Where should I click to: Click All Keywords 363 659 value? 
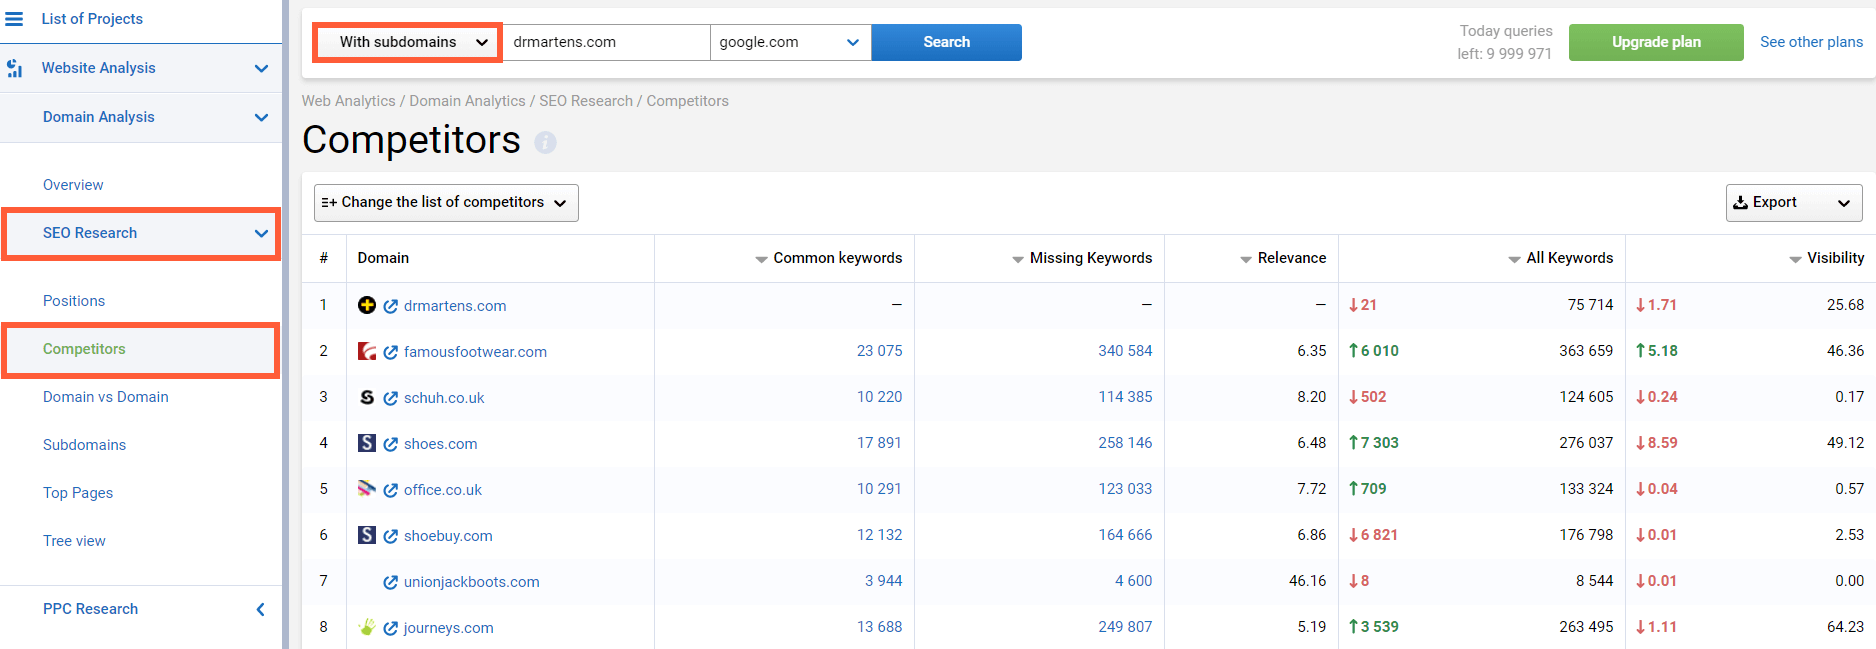[x=1586, y=351]
